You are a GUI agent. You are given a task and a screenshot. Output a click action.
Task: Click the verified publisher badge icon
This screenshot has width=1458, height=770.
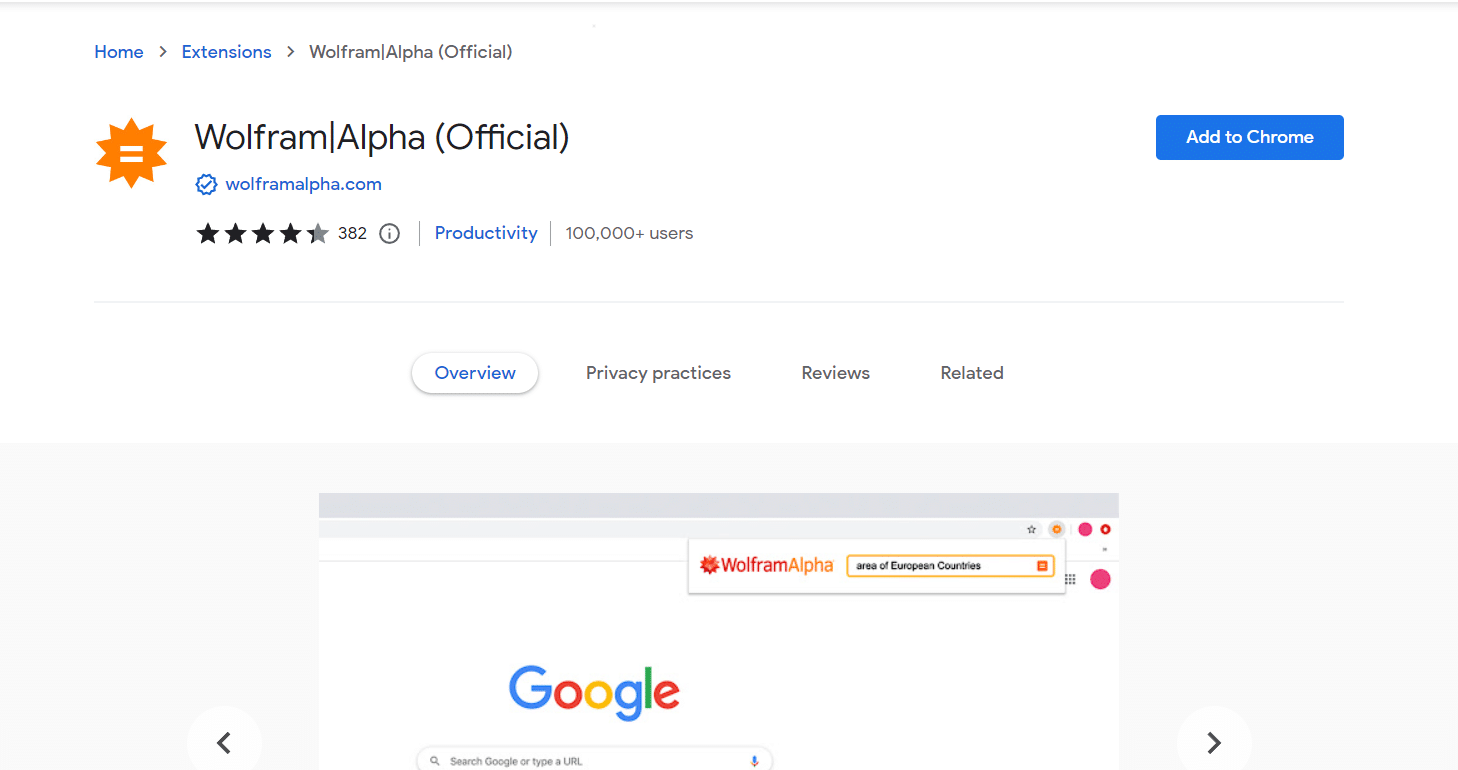click(206, 184)
